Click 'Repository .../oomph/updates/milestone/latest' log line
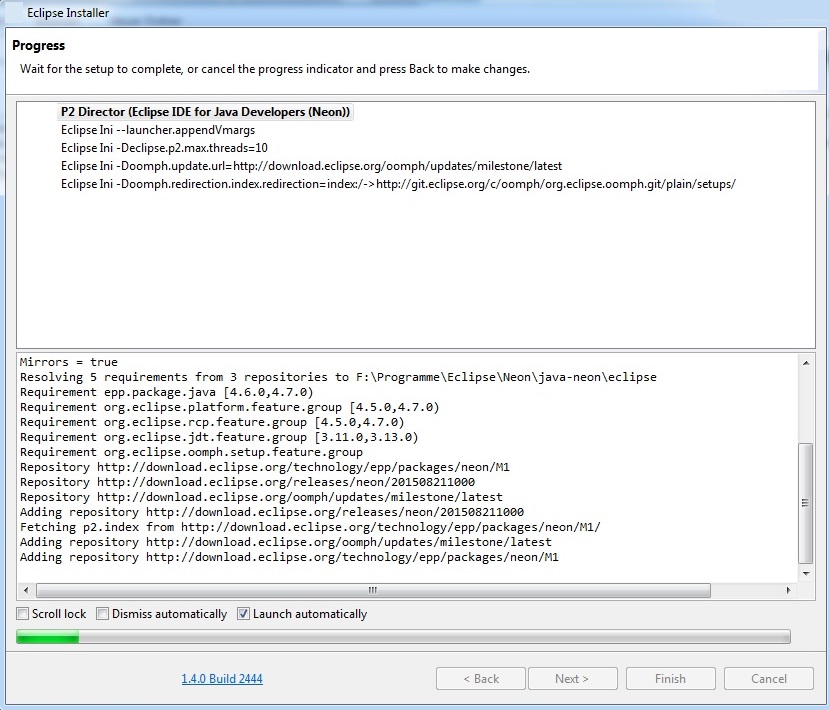Screen dimensions: 829x710 [261, 497]
